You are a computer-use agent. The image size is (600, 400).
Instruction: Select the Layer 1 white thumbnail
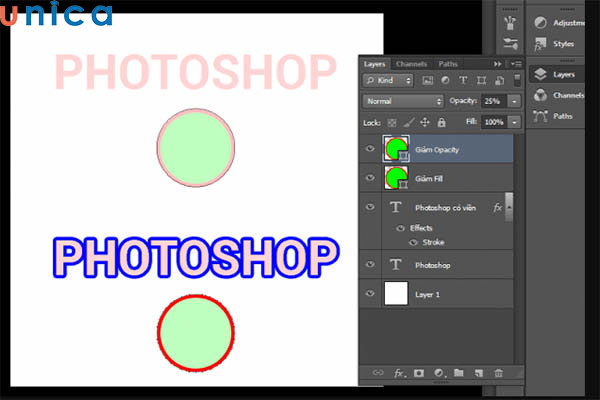pyautogui.click(x=396, y=294)
